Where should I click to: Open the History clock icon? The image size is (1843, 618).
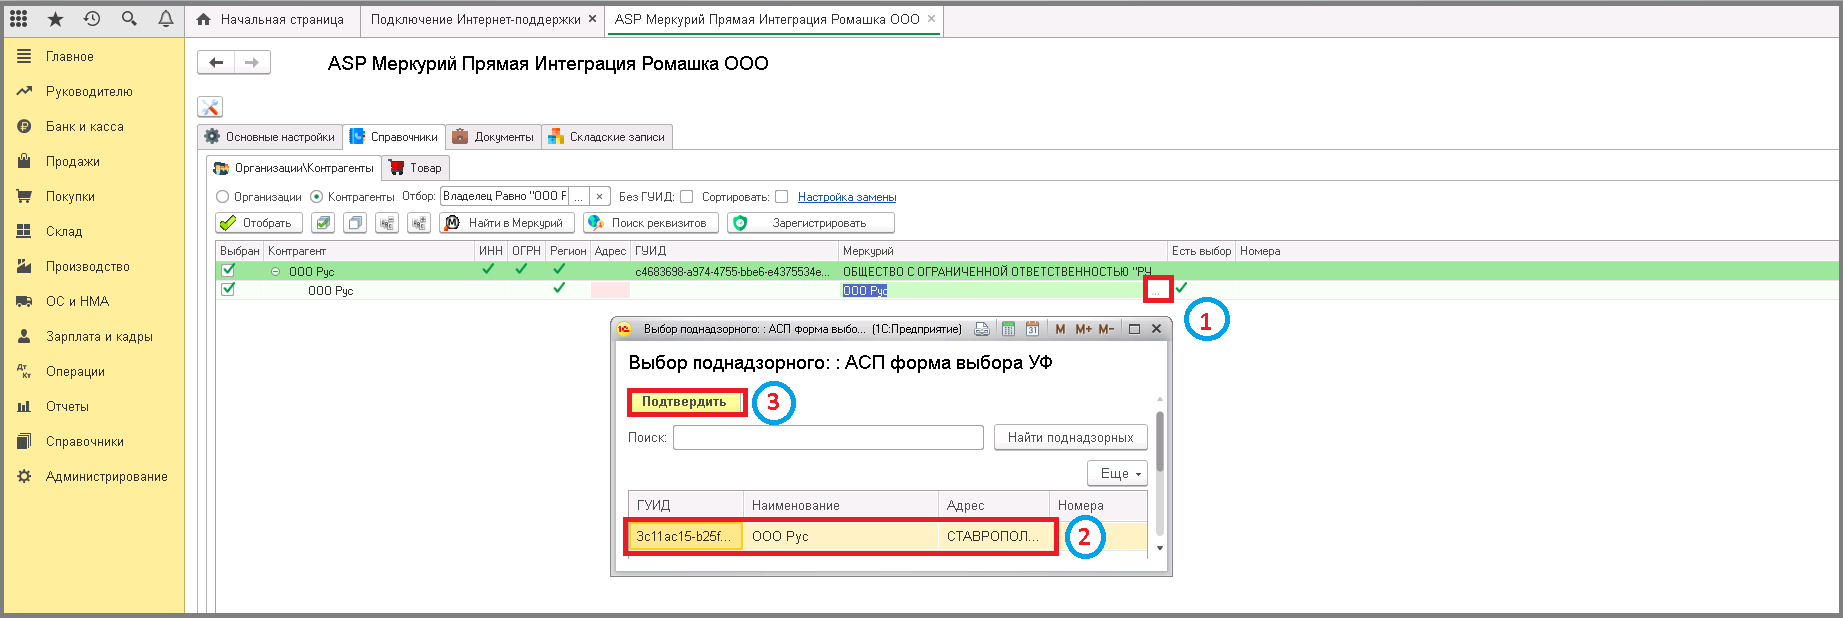[92, 19]
